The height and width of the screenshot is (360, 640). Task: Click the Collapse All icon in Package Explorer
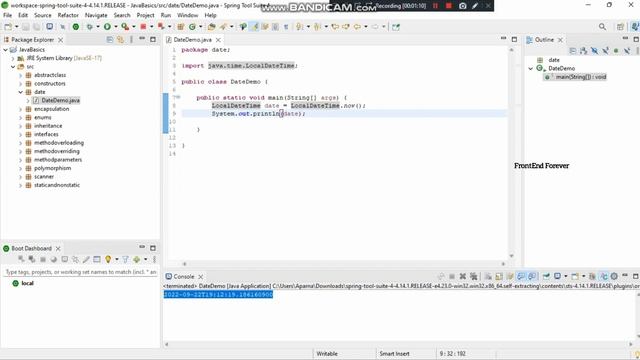[110, 40]
